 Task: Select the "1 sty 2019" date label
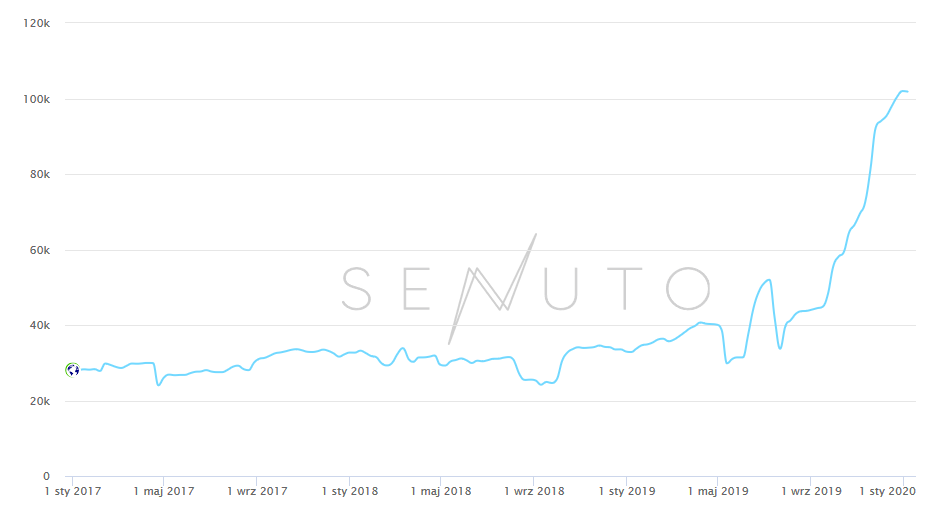coord(626,492)
